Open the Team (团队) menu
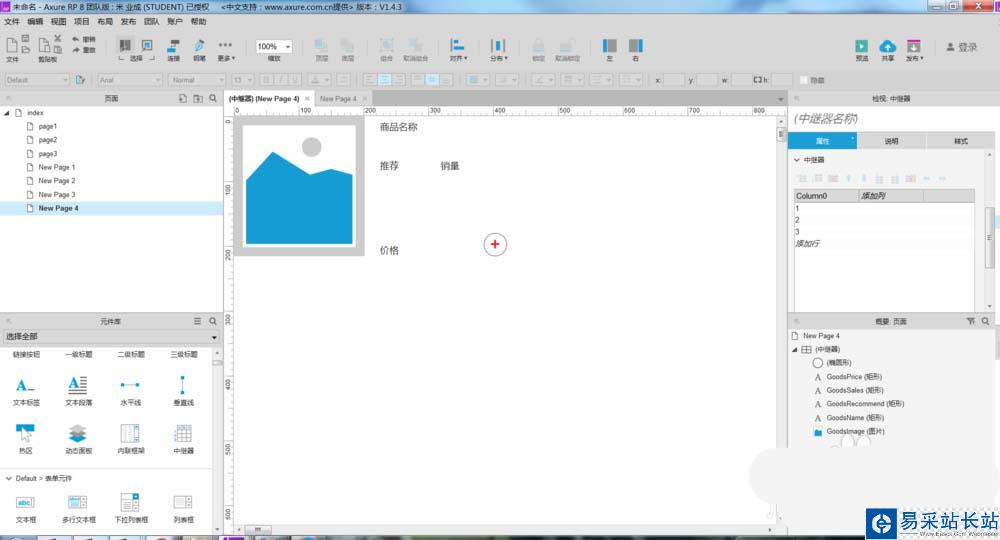Screen dimensions: 1000x540 click(151, 22)
